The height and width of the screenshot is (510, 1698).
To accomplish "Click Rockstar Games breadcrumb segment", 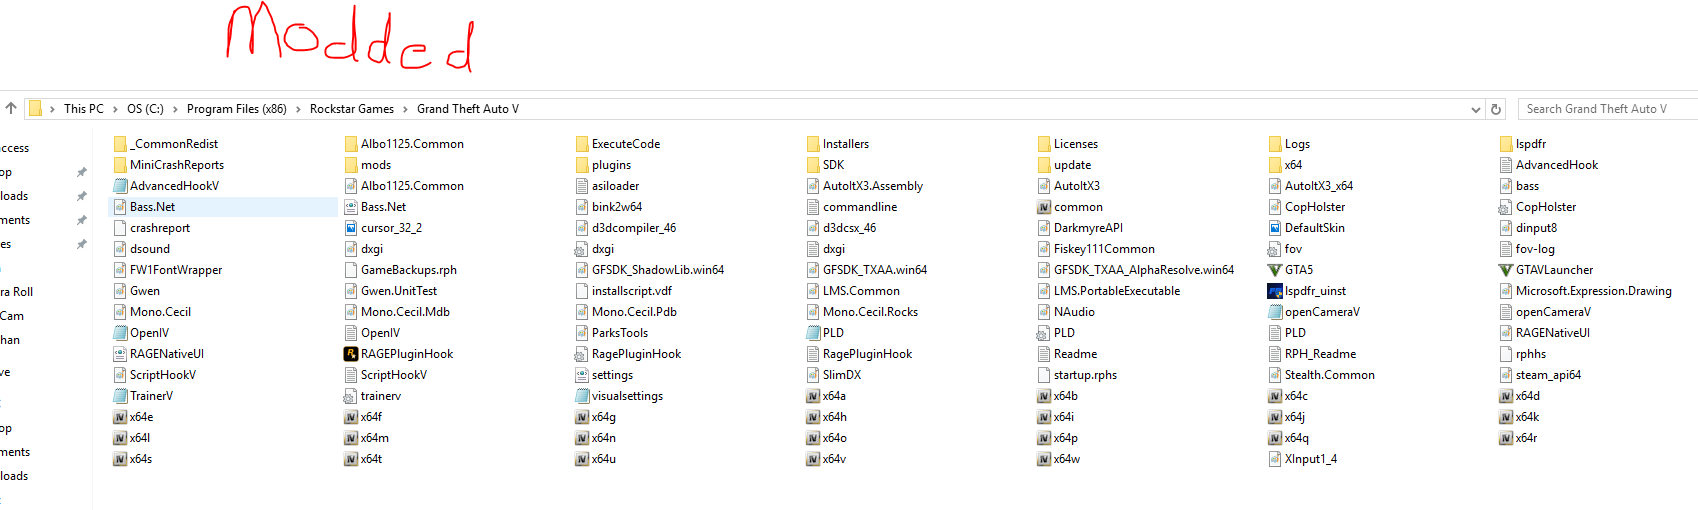I will (352, 109).
